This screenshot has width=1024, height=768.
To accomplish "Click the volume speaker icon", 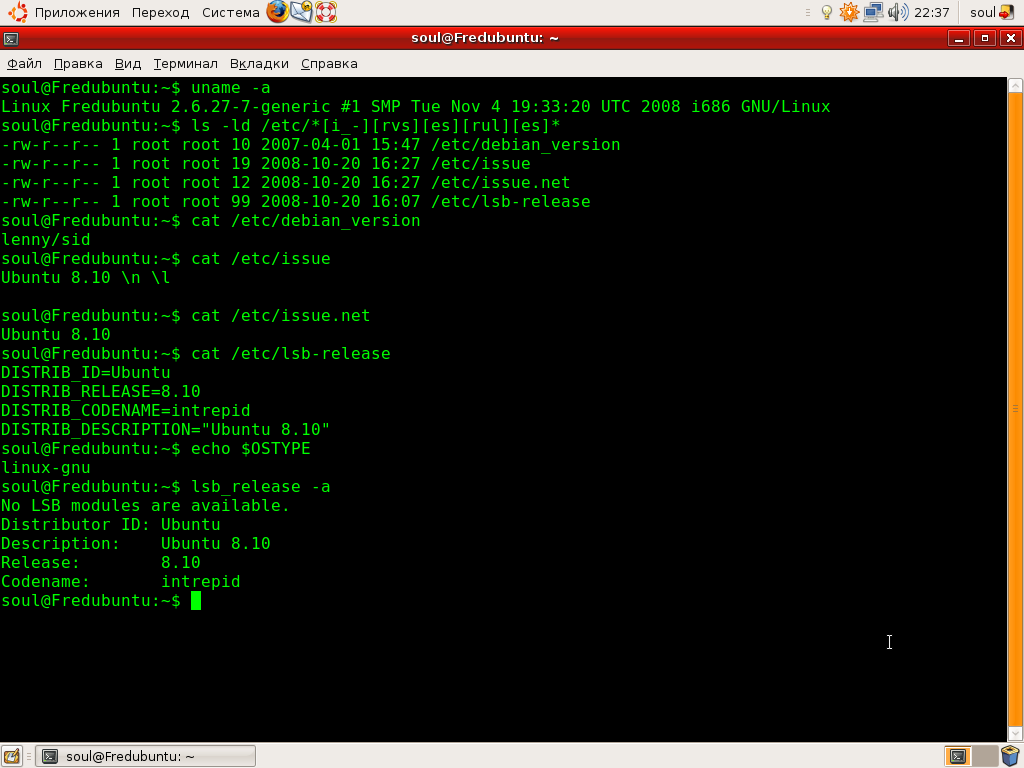I will pyautogui.click(x=898, y=12).
